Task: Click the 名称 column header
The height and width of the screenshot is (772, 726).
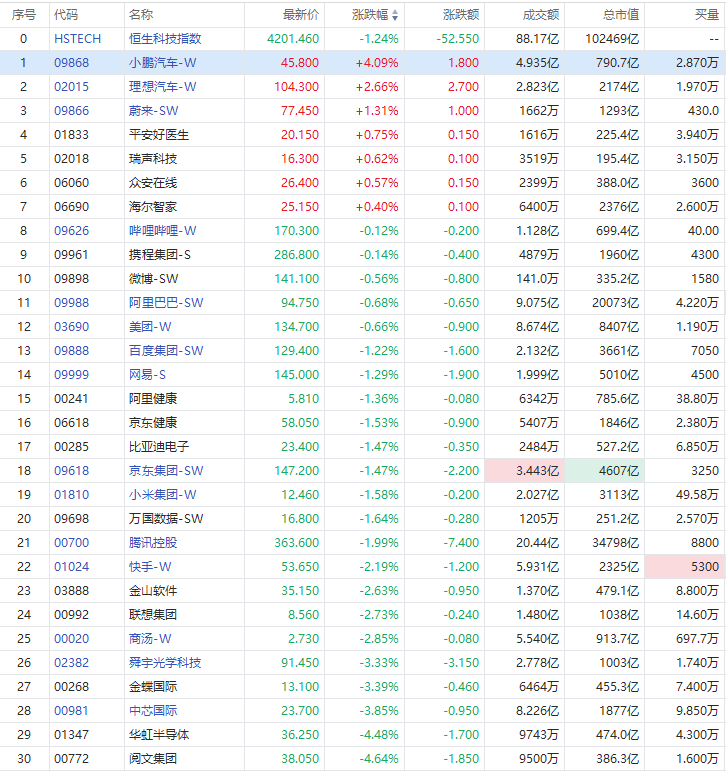Action: [141, 15]
